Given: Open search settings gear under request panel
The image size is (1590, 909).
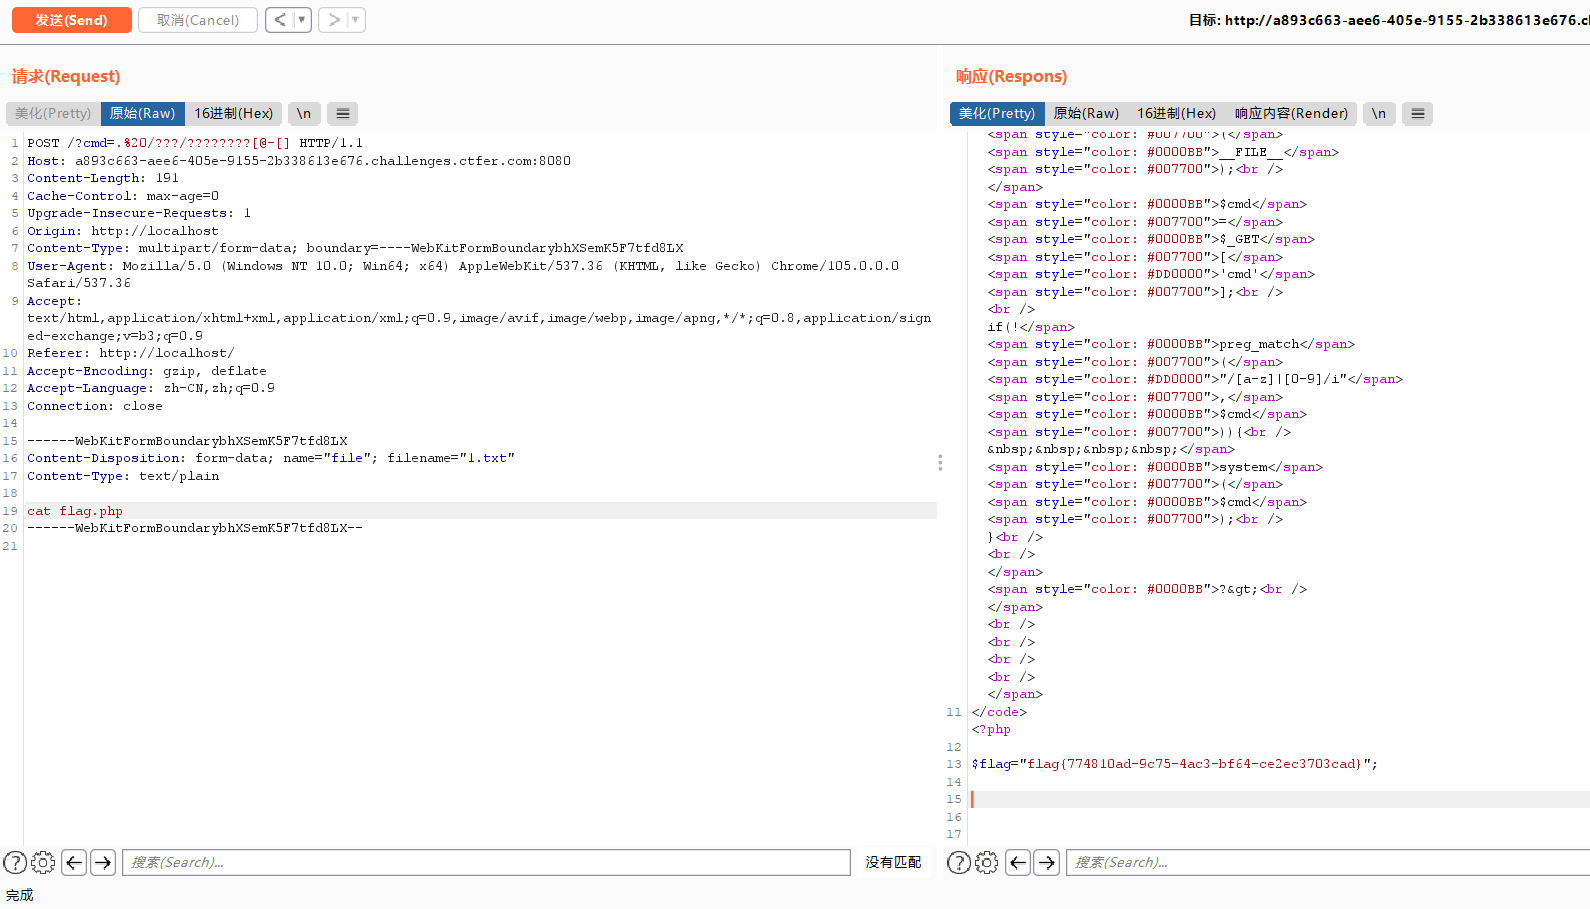Looking at the screenshot, I should (43, 862).
